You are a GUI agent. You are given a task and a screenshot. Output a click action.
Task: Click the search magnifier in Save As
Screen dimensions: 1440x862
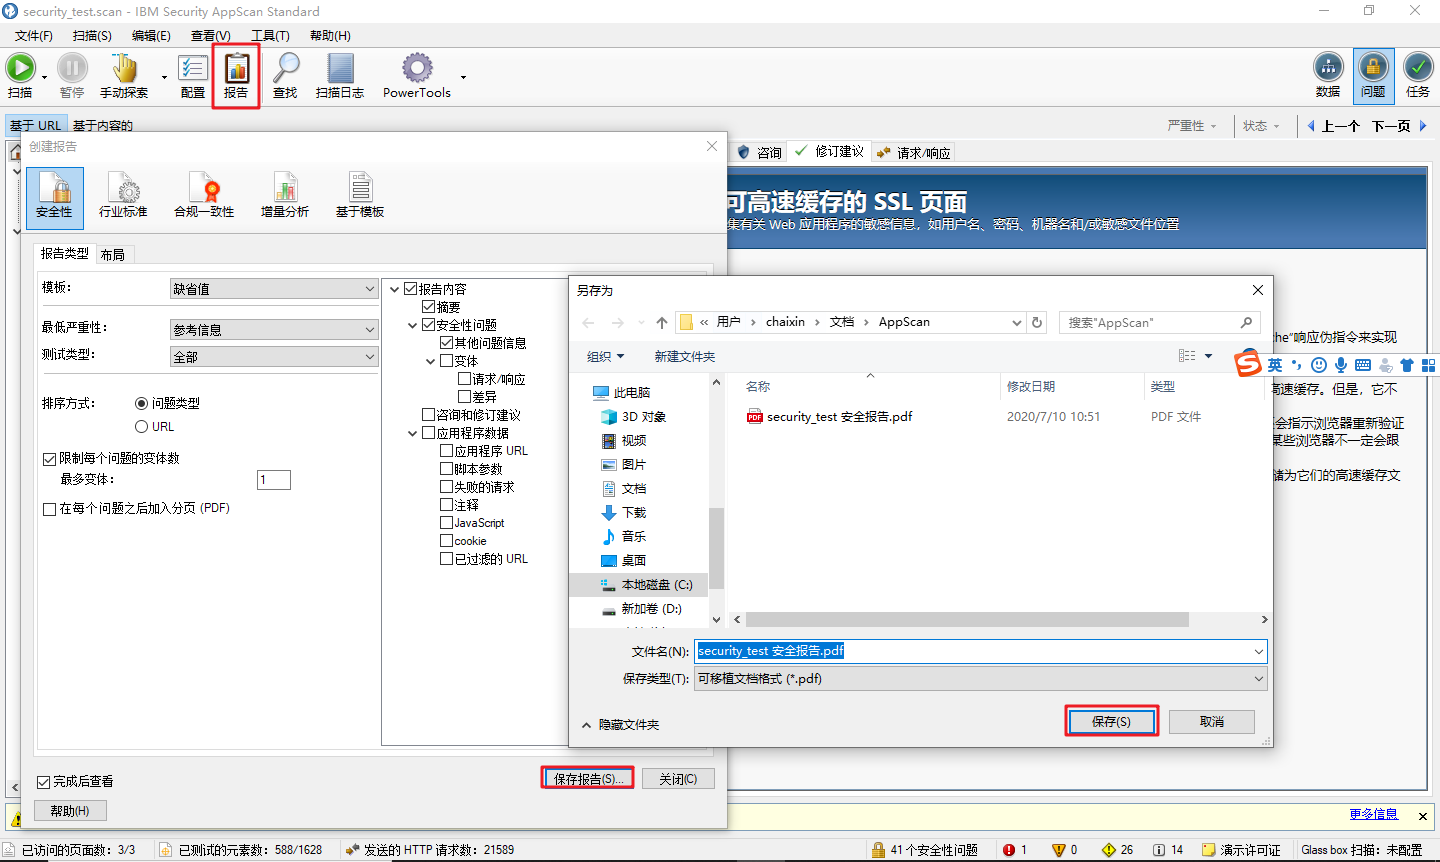[1246, 323]
